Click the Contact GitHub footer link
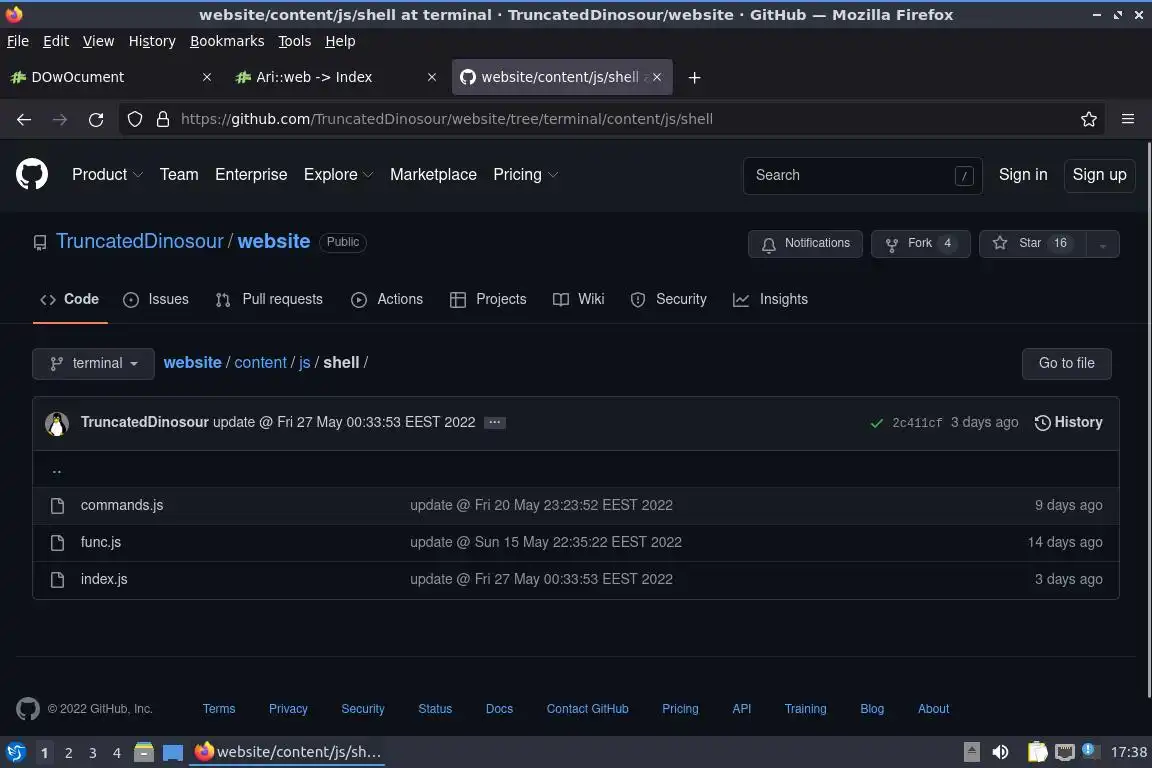The height and width of the screenshot is (768, 1152). [x=587, y=709]
